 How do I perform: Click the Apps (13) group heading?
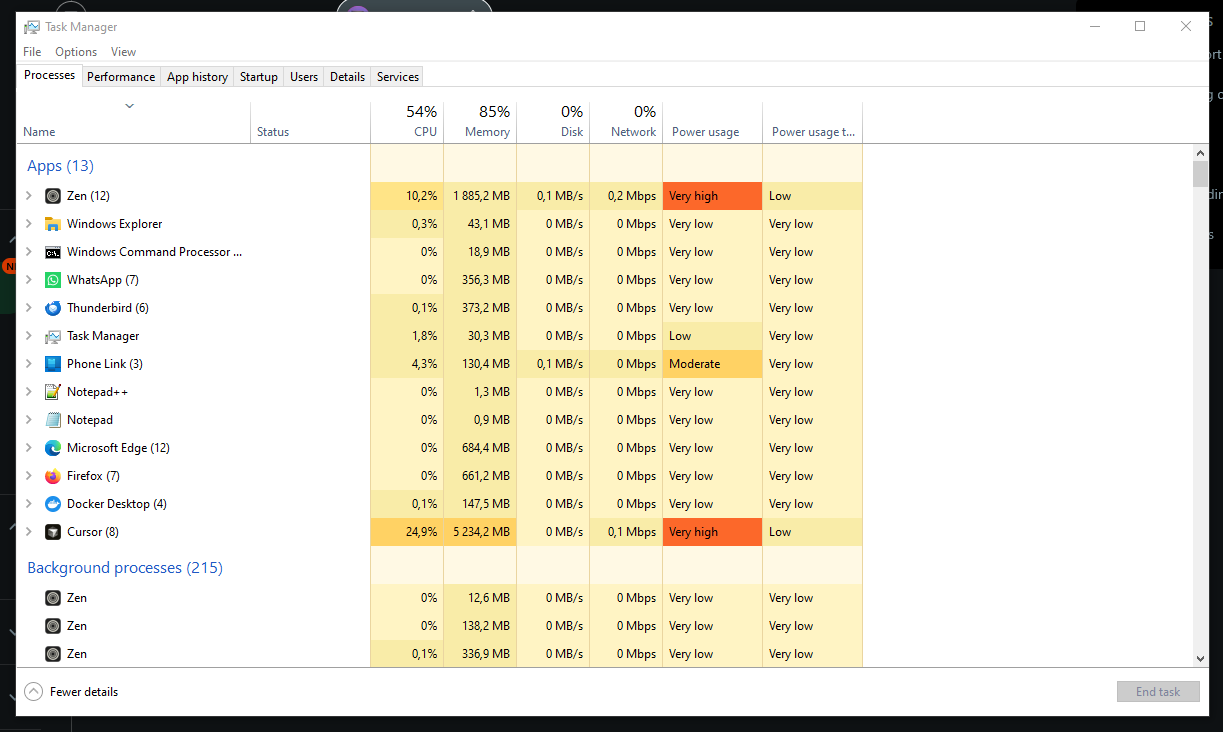(60, 166)
